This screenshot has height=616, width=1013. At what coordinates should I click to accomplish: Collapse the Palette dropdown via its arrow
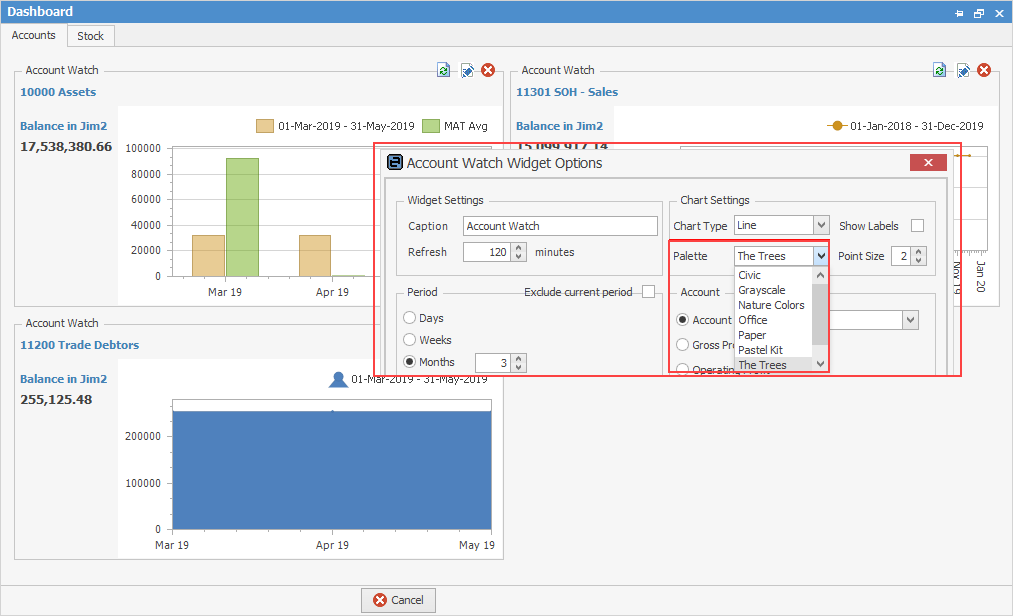point(820,256)
